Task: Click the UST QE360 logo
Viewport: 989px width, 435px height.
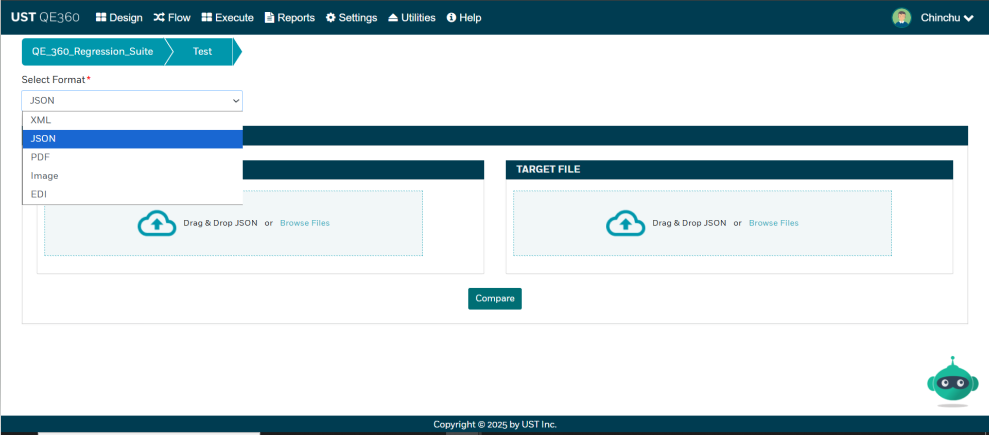Action: tap(45, 17)
